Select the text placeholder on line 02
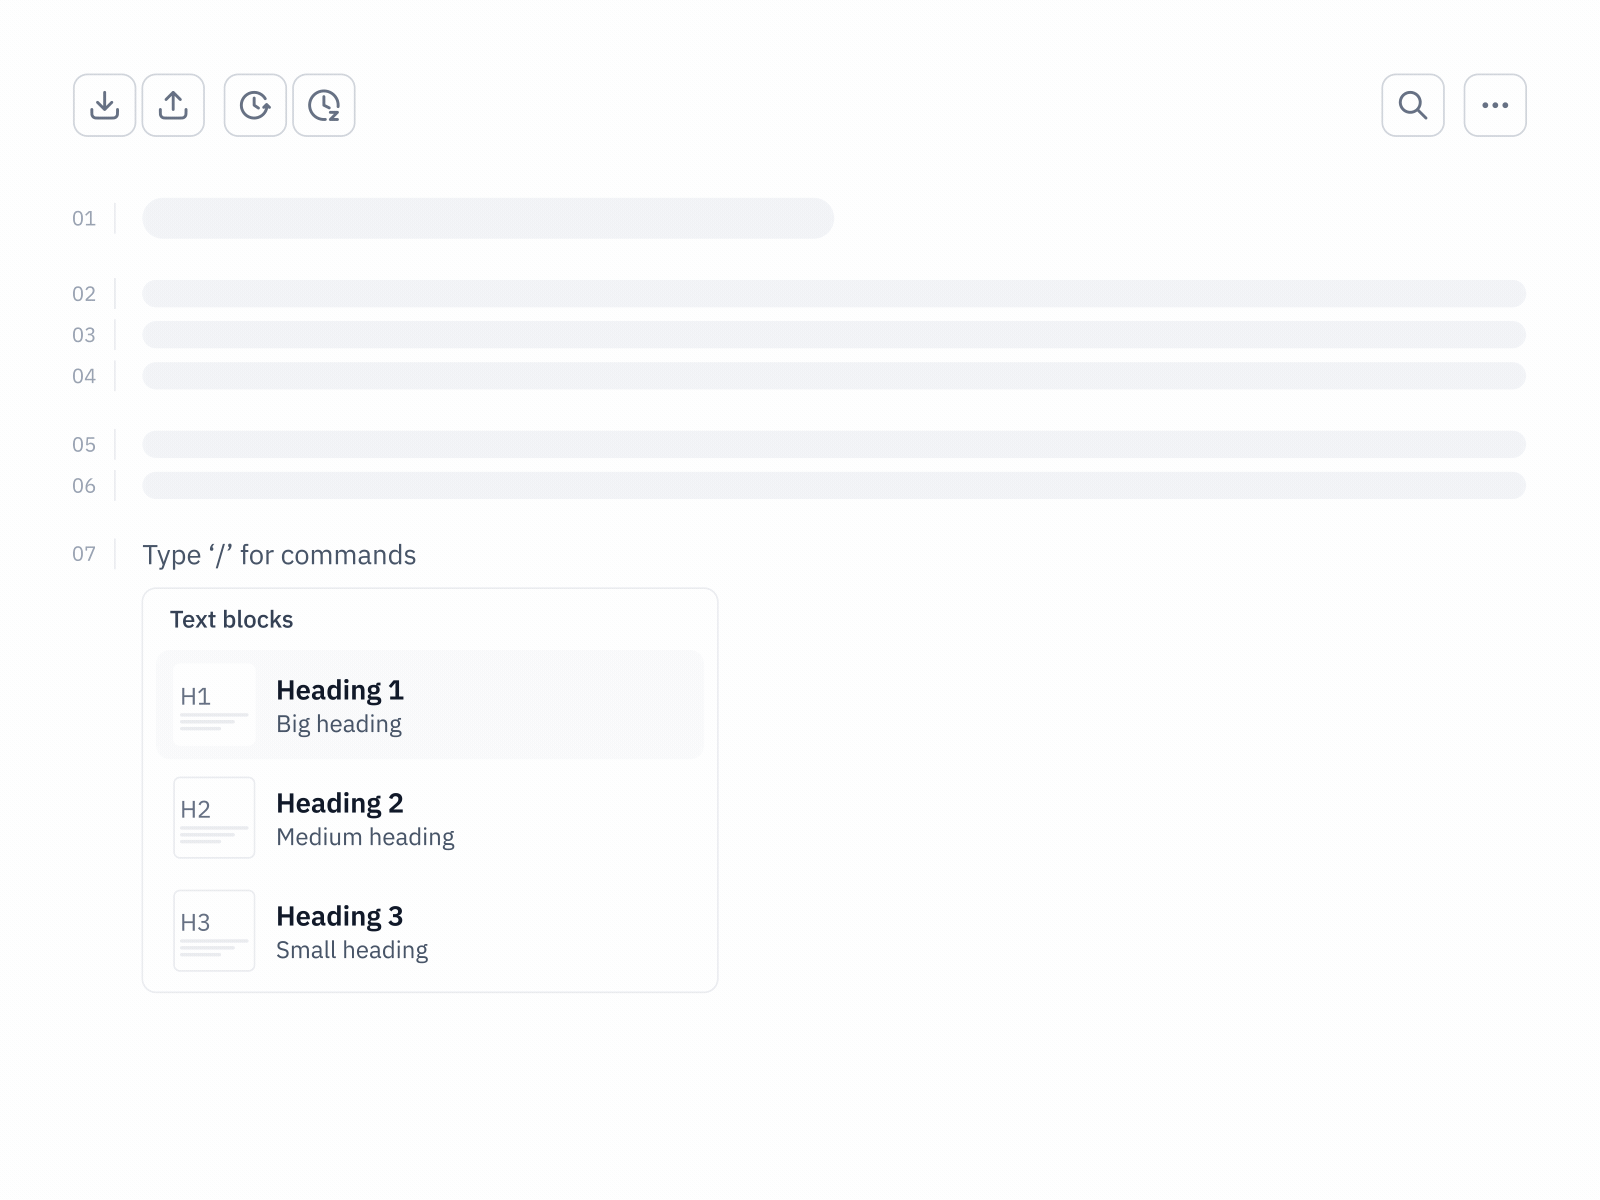This screenshot has height=1200, width=1600. pyautogui.click(x=833, y=294)
